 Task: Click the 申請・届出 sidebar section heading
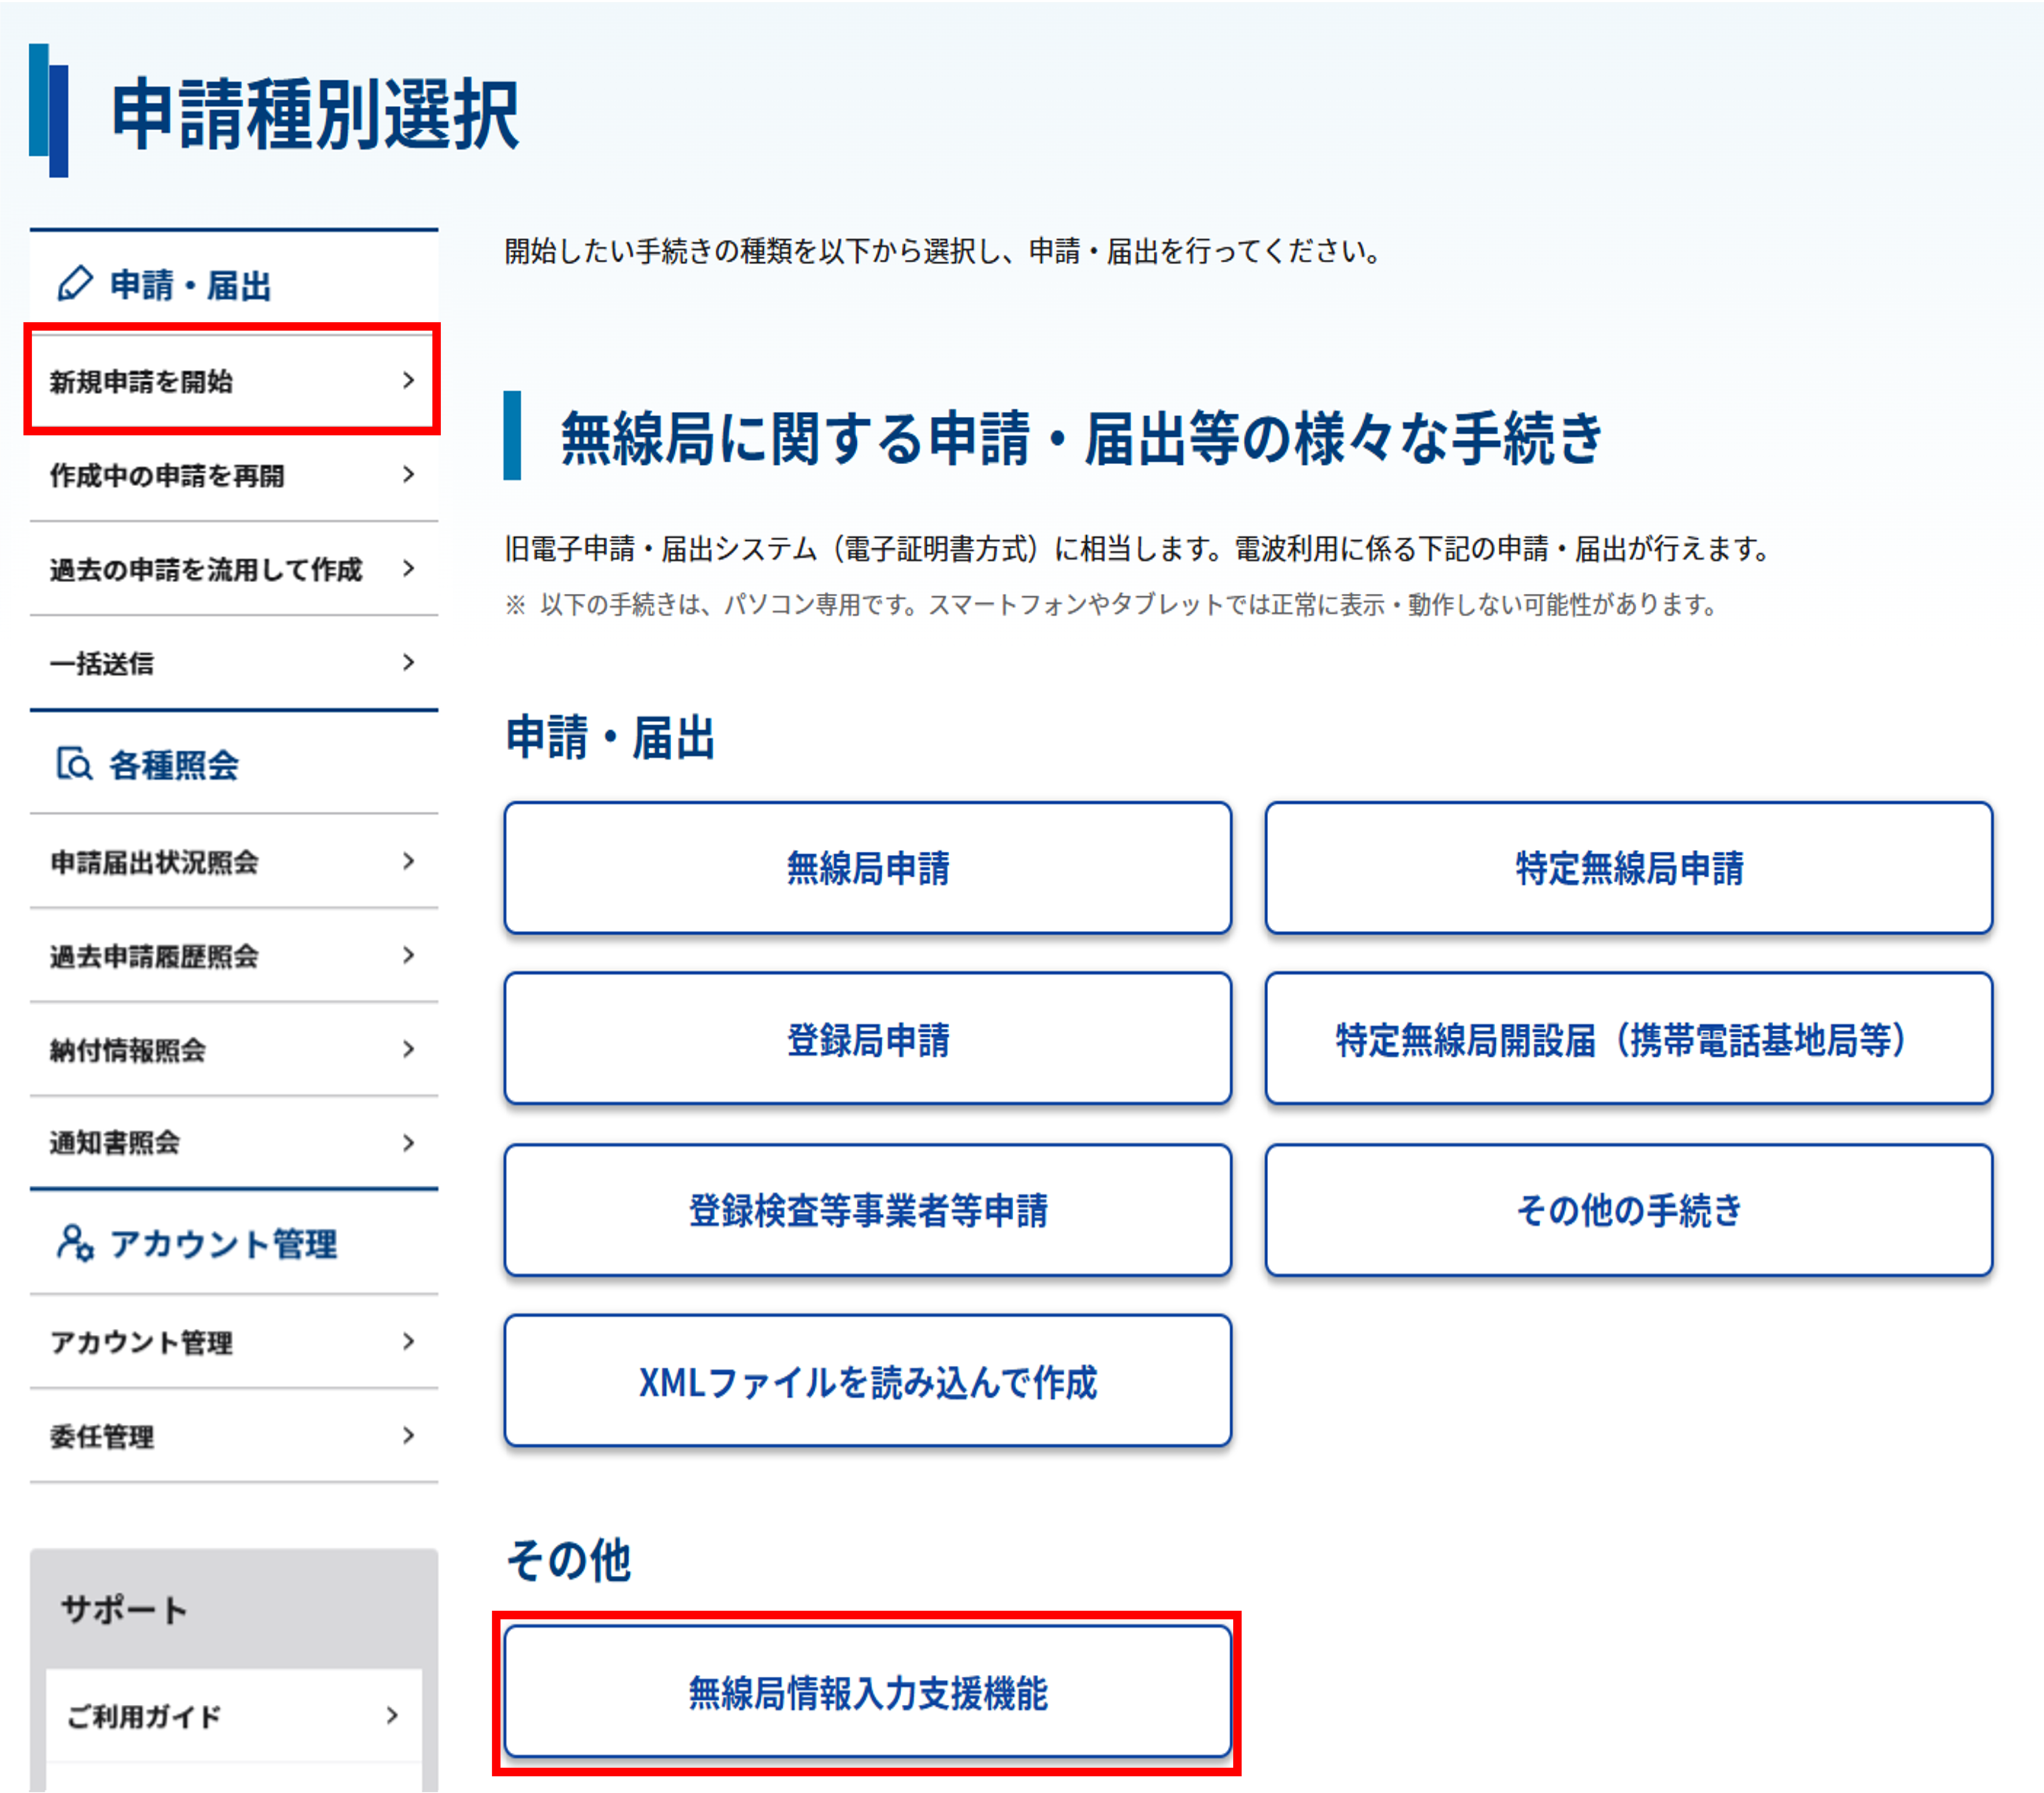coord(190,285)
